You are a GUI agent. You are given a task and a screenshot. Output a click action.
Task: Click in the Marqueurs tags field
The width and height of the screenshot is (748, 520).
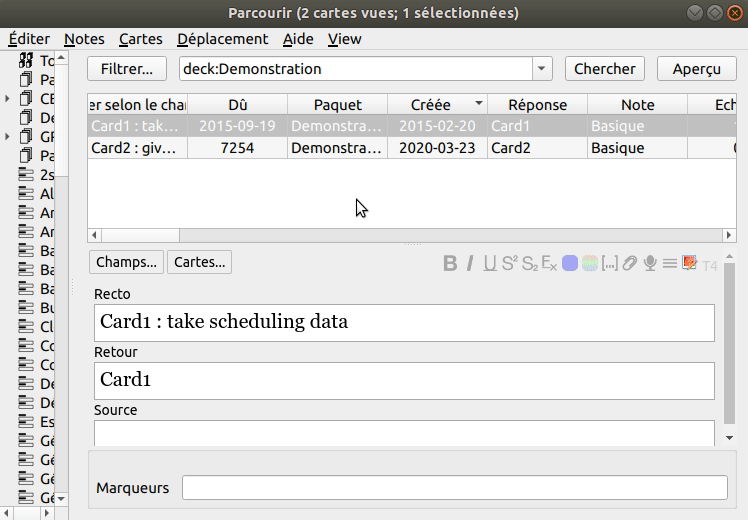coord(454,488)
